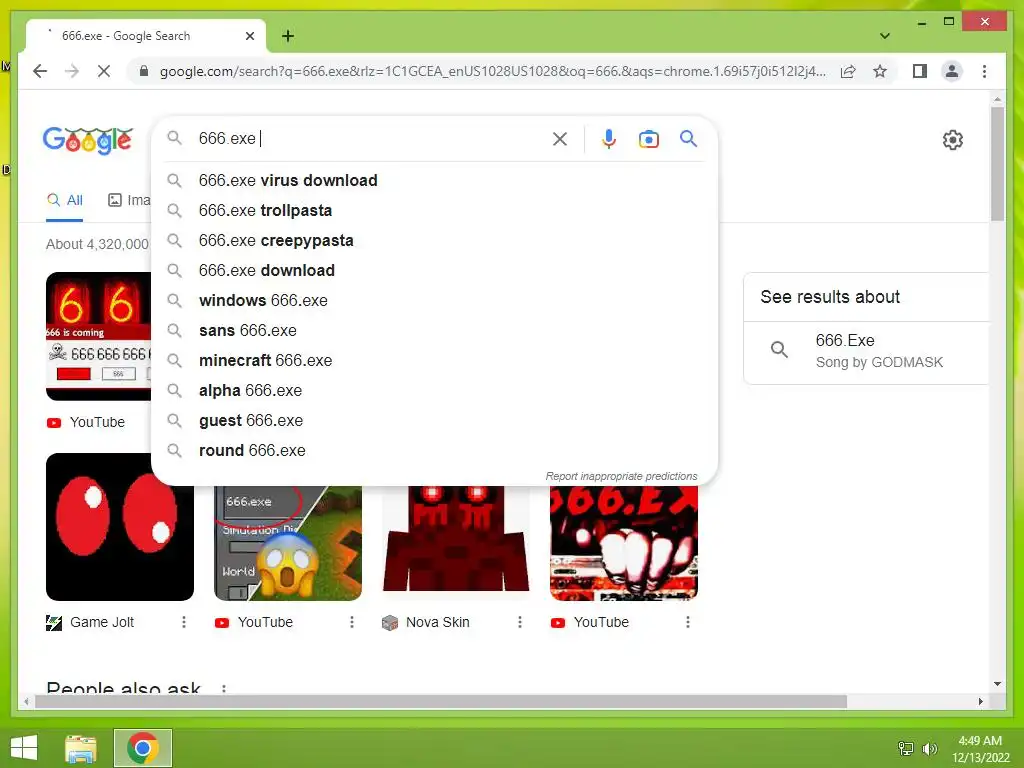Select suggestion 'sans 666.exe'
Image resolution: width=1024 pixels, height=768 pixels.
pos(434,330)
